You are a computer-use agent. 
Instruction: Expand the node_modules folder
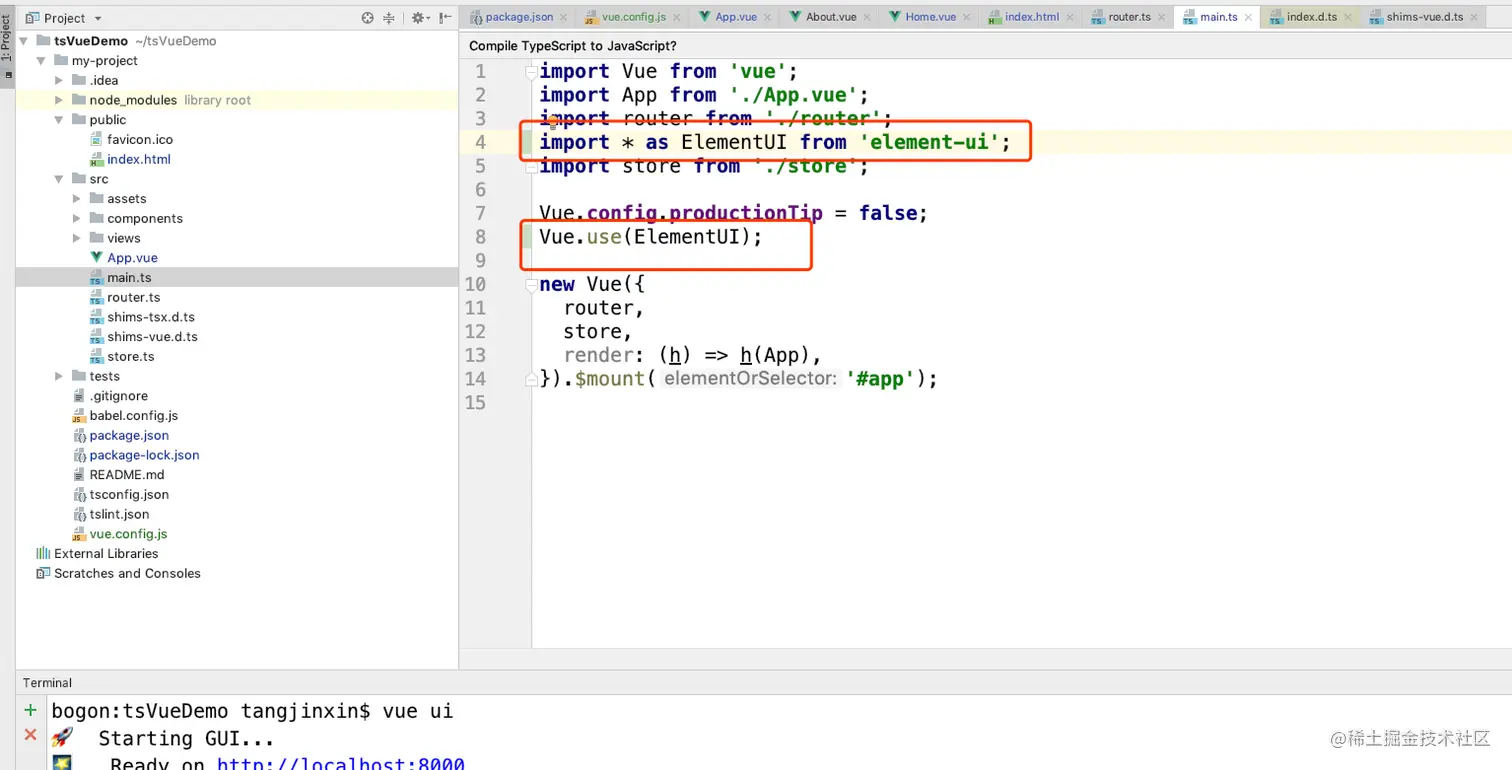(x=59, y=100)
